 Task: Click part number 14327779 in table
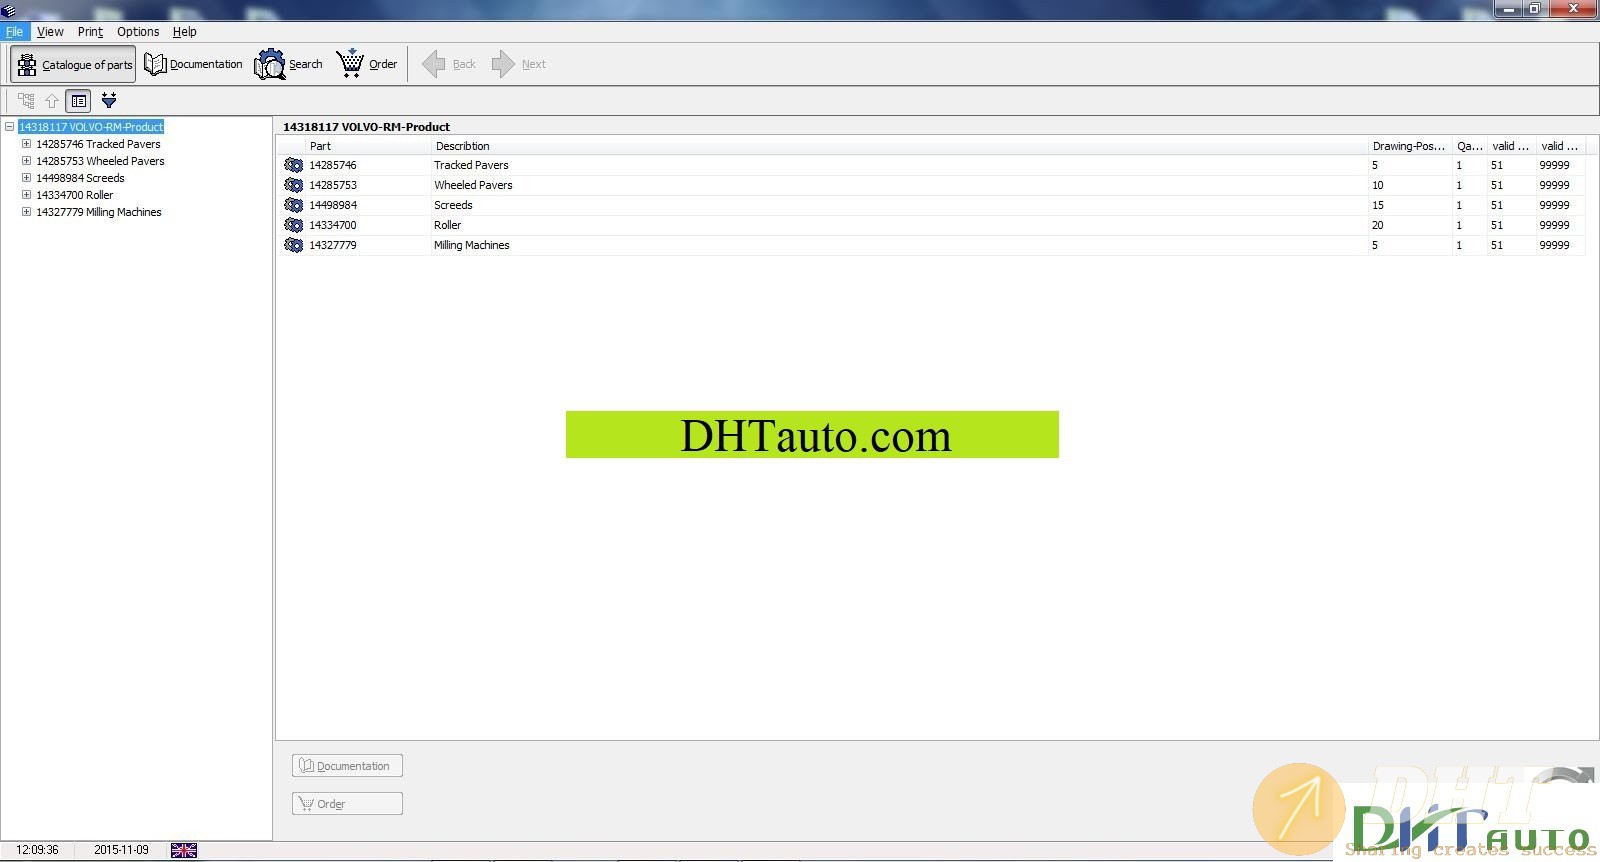point(333,245)
